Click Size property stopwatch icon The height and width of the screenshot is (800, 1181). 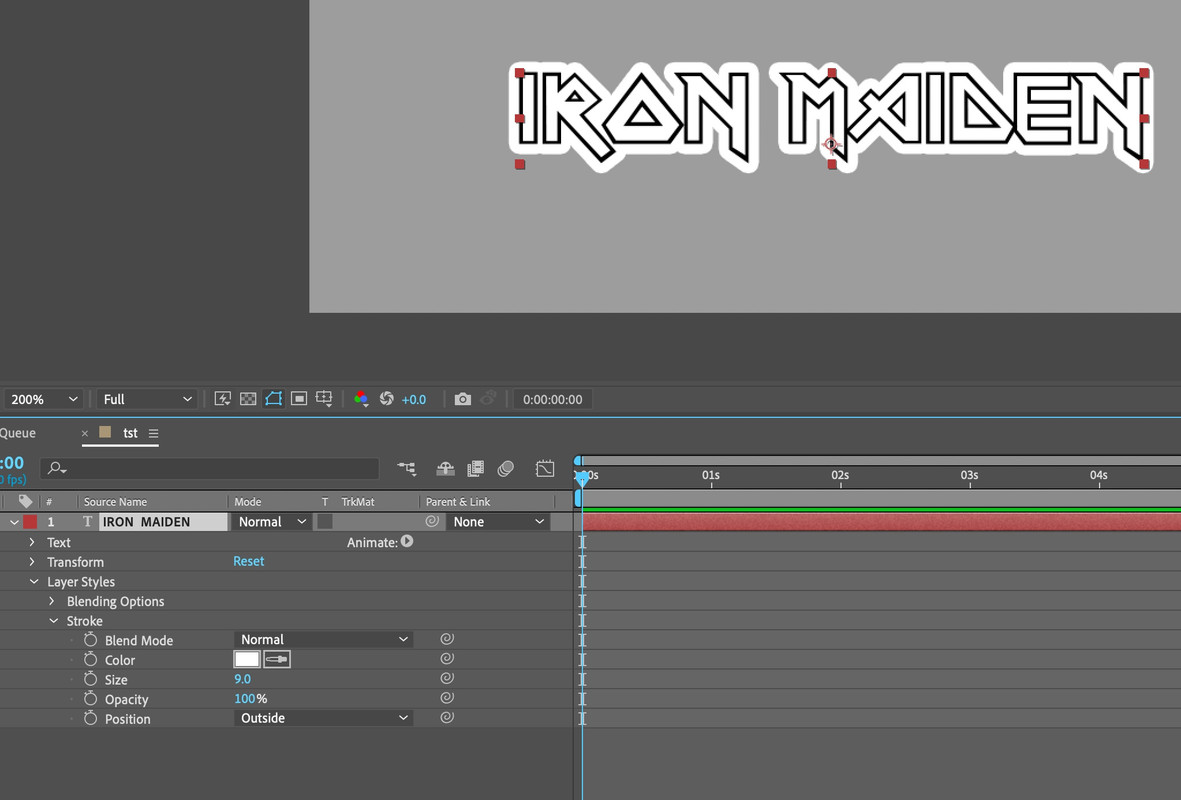90,679
